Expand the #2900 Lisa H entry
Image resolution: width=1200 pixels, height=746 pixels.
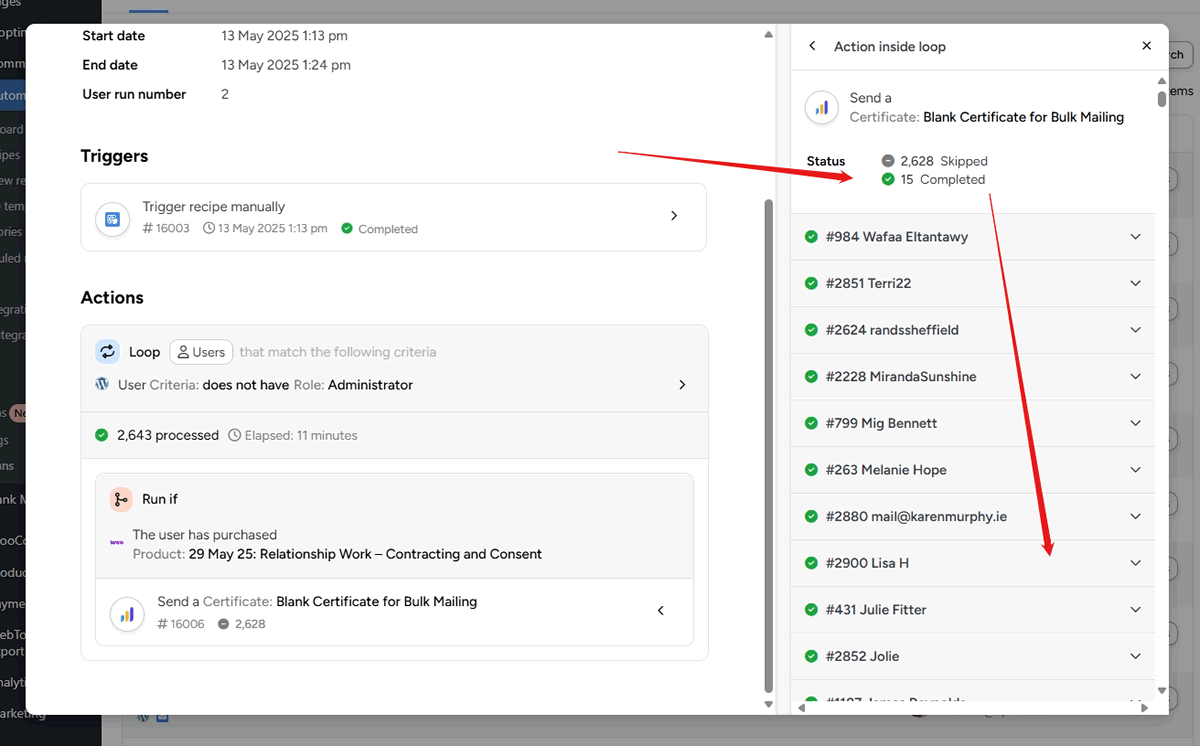click(x=1135, y=563)
